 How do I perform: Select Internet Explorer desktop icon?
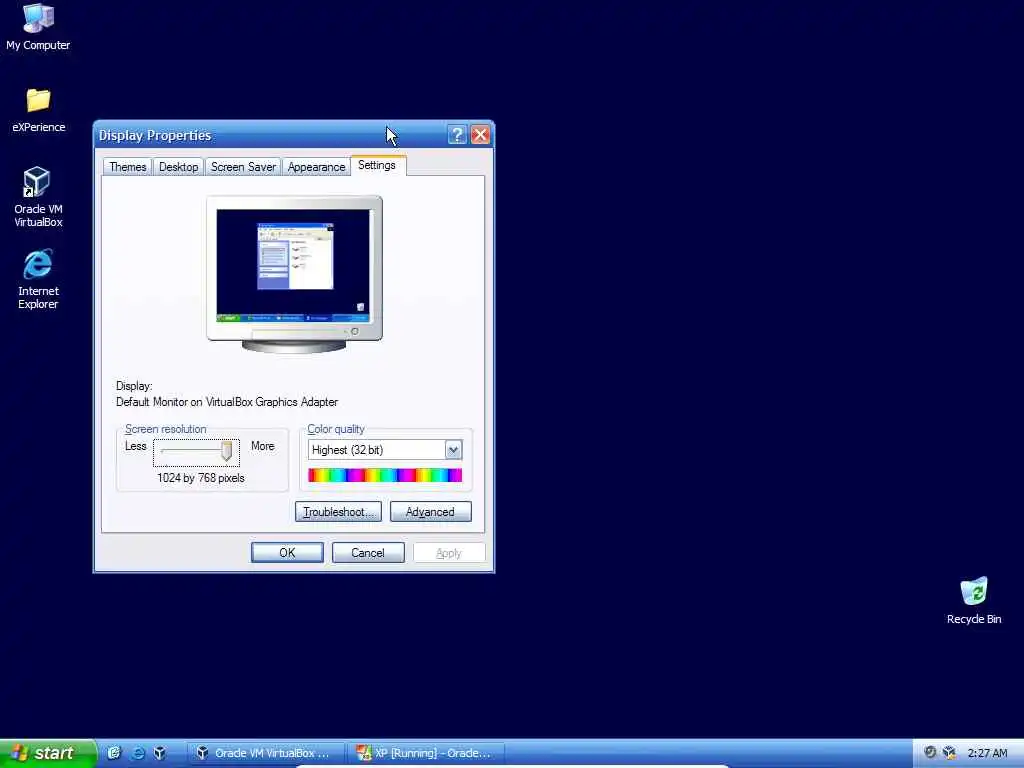[38, 279]
